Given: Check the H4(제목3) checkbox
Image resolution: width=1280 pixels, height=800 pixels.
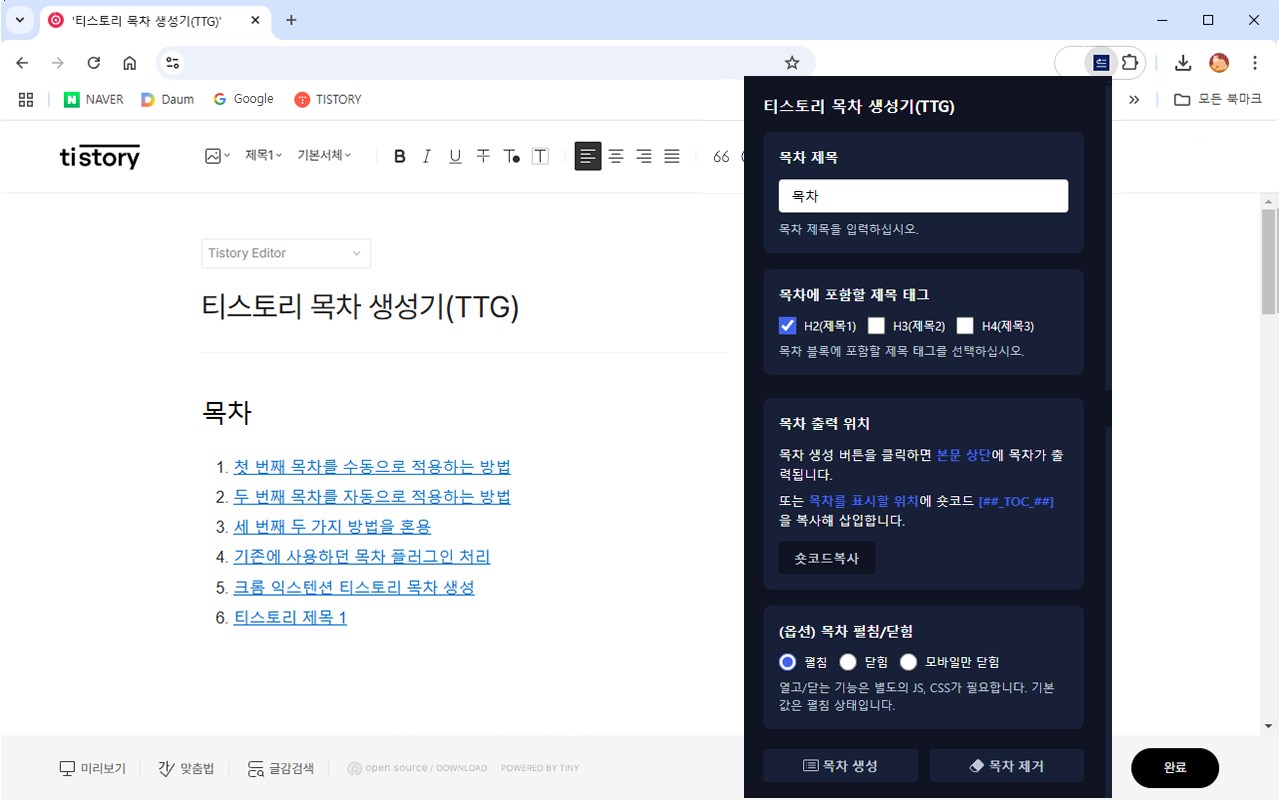Looking at the screenshot, I should pyautogui.click(x=965, y=325).
